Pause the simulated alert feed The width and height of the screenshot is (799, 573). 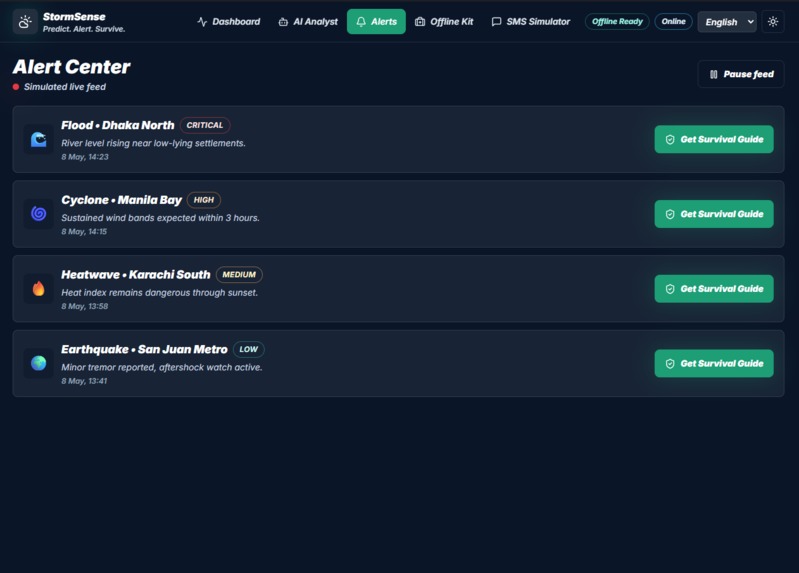point(741,74)
